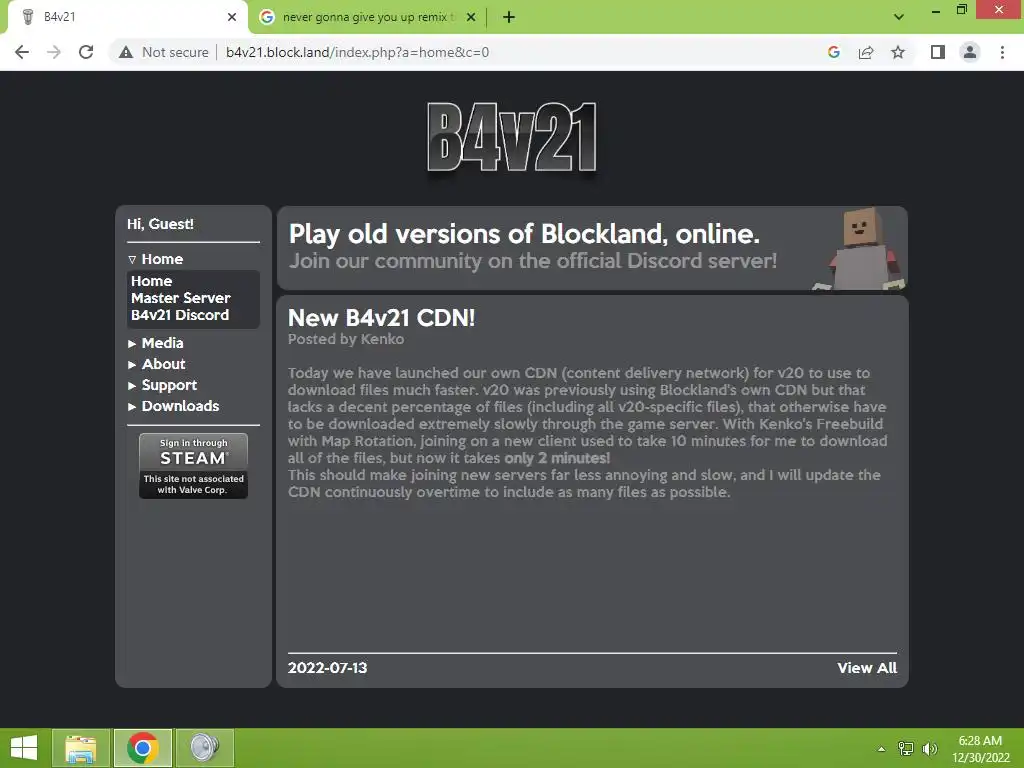
Task: Bookmark this page with star icon
Action: point(898,52)
